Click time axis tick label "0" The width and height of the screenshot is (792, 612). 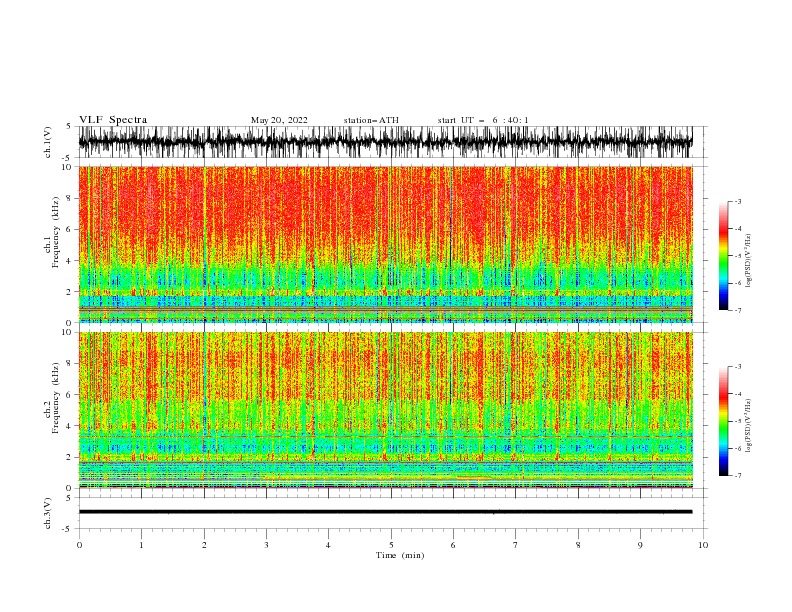pyautogui.click(x=79, y=545)
